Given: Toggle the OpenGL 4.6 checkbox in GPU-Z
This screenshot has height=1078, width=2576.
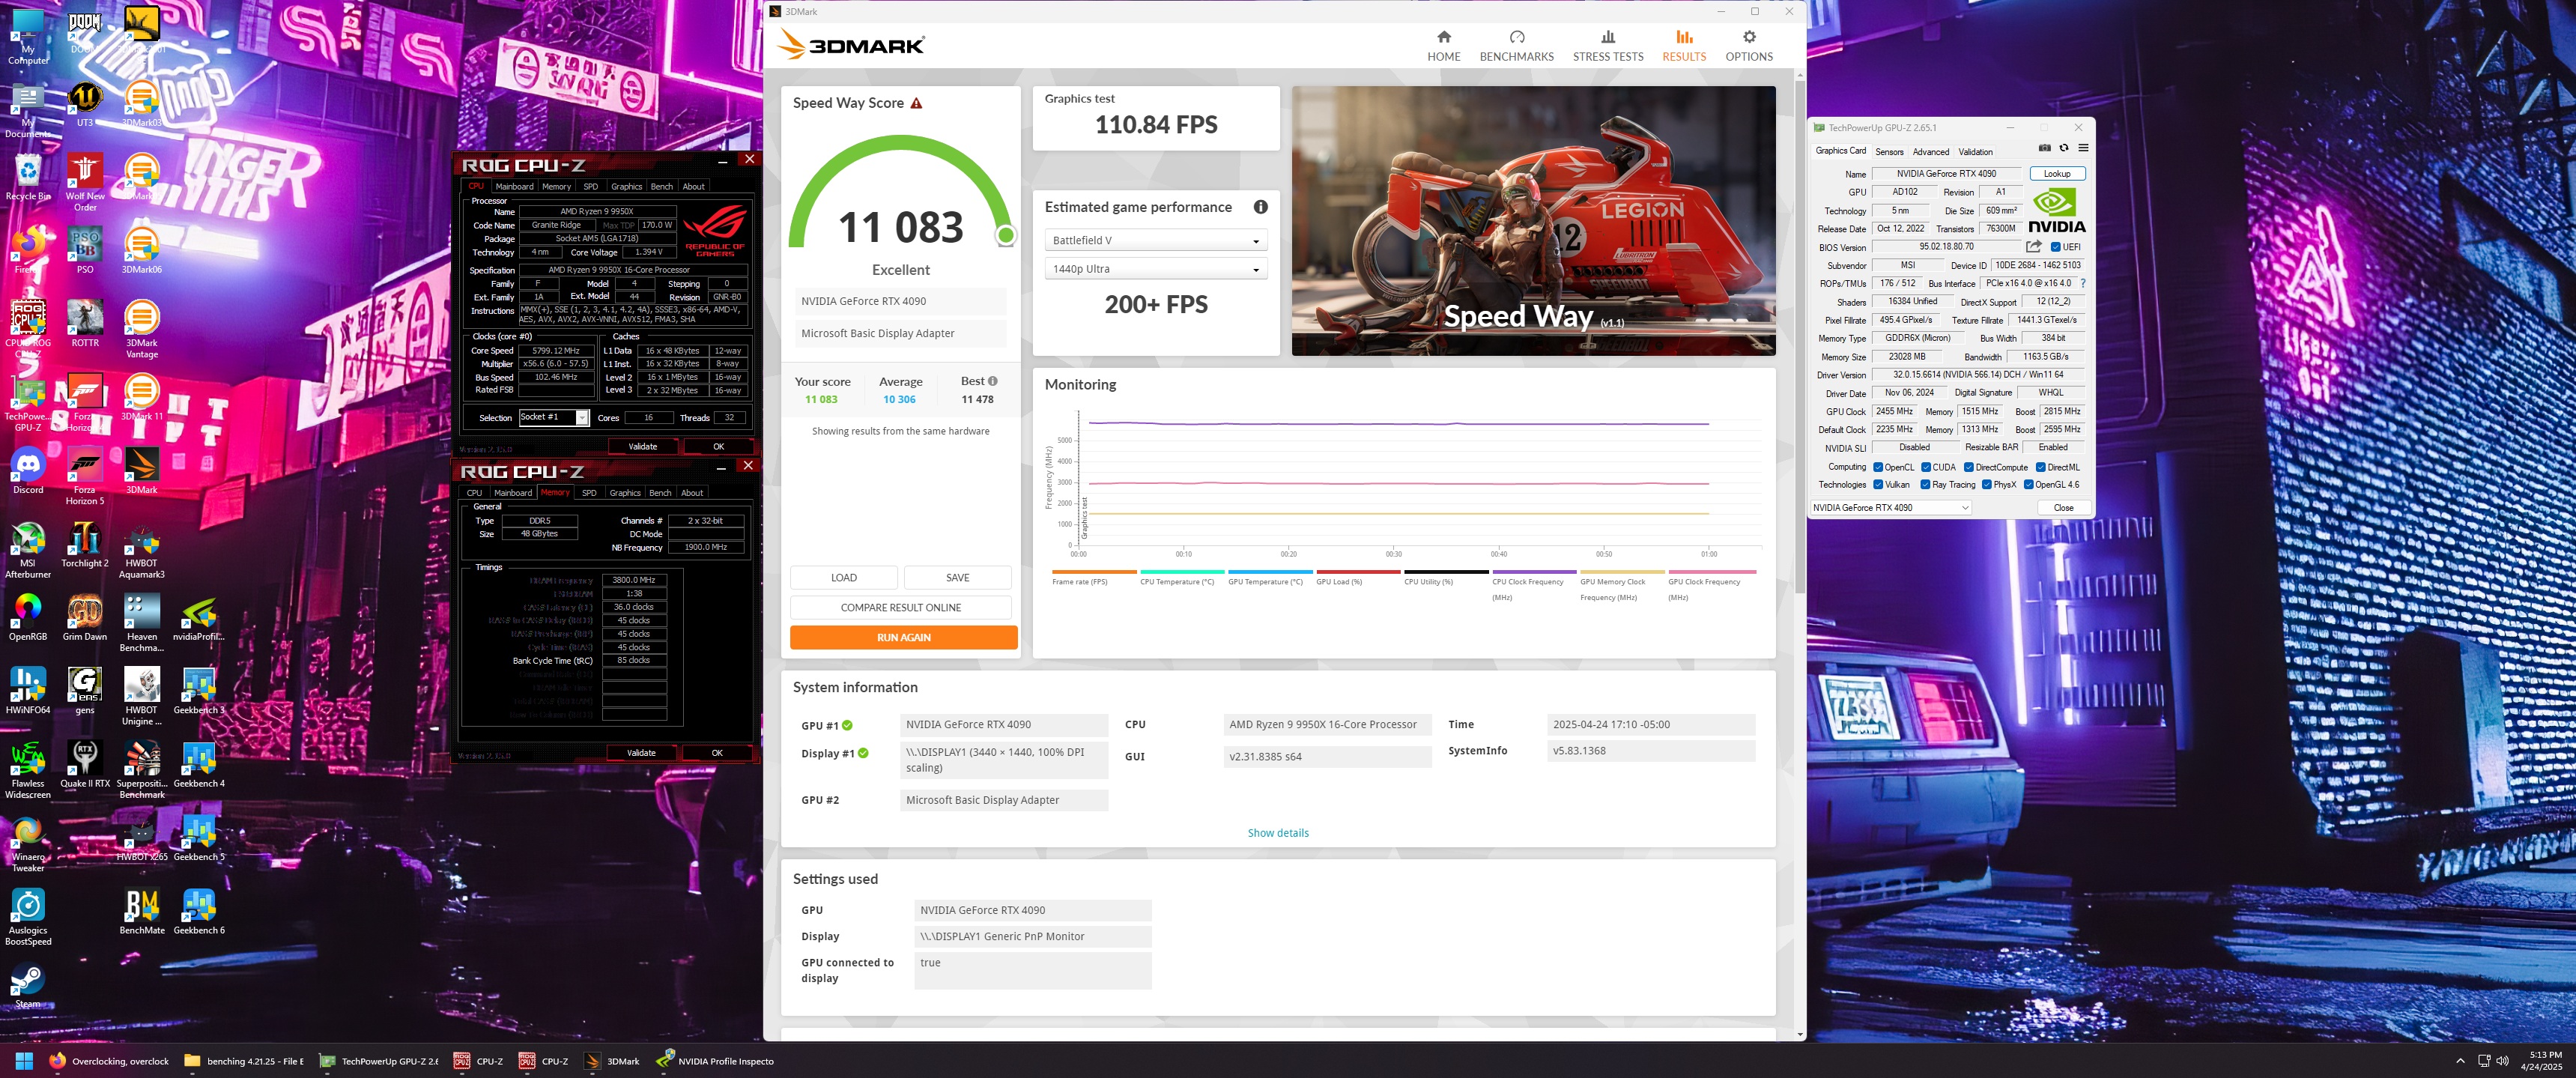Looking at the screenshot, I should click(2028, 485).
